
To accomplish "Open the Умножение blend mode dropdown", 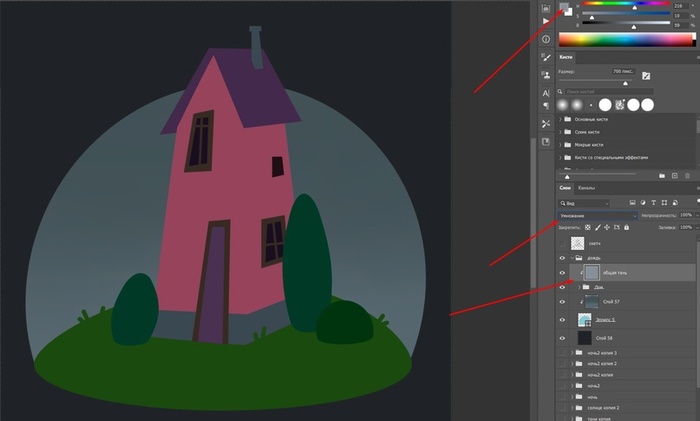I will click(597, 216).
